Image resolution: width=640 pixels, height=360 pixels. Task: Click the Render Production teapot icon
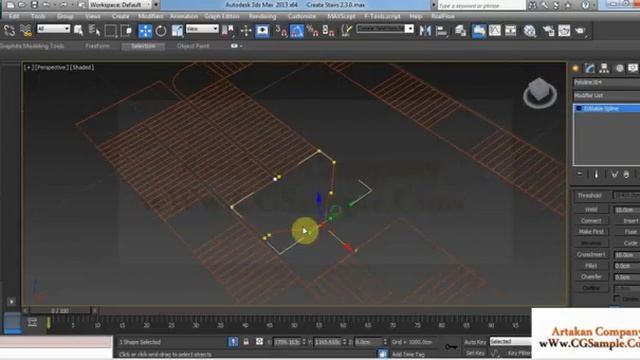click(x=580, y=31)
